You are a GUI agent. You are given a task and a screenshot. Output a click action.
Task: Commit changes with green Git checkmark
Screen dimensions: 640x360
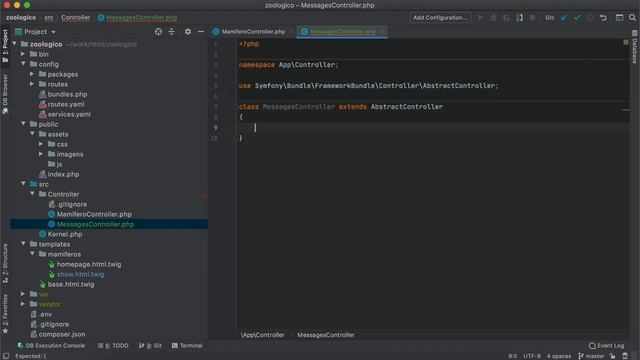point(577,18)
